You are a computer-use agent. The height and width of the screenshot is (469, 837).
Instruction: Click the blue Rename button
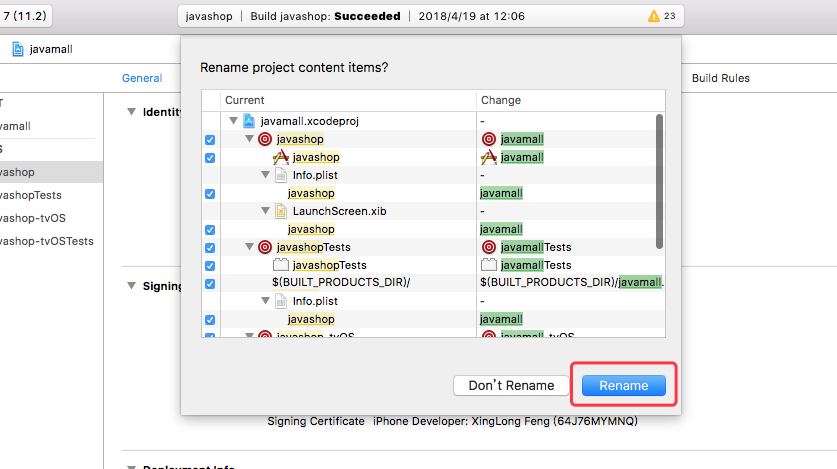click(623, 385)
